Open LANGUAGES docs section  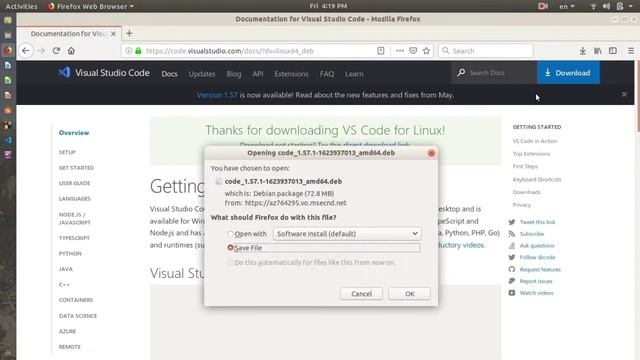(75, 199)
